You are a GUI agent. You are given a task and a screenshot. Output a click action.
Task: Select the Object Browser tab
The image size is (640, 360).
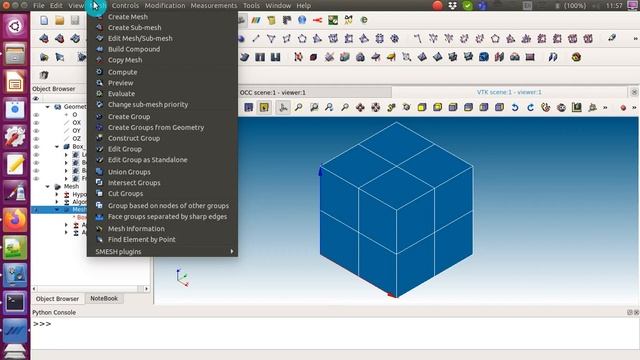pos(57,299)
